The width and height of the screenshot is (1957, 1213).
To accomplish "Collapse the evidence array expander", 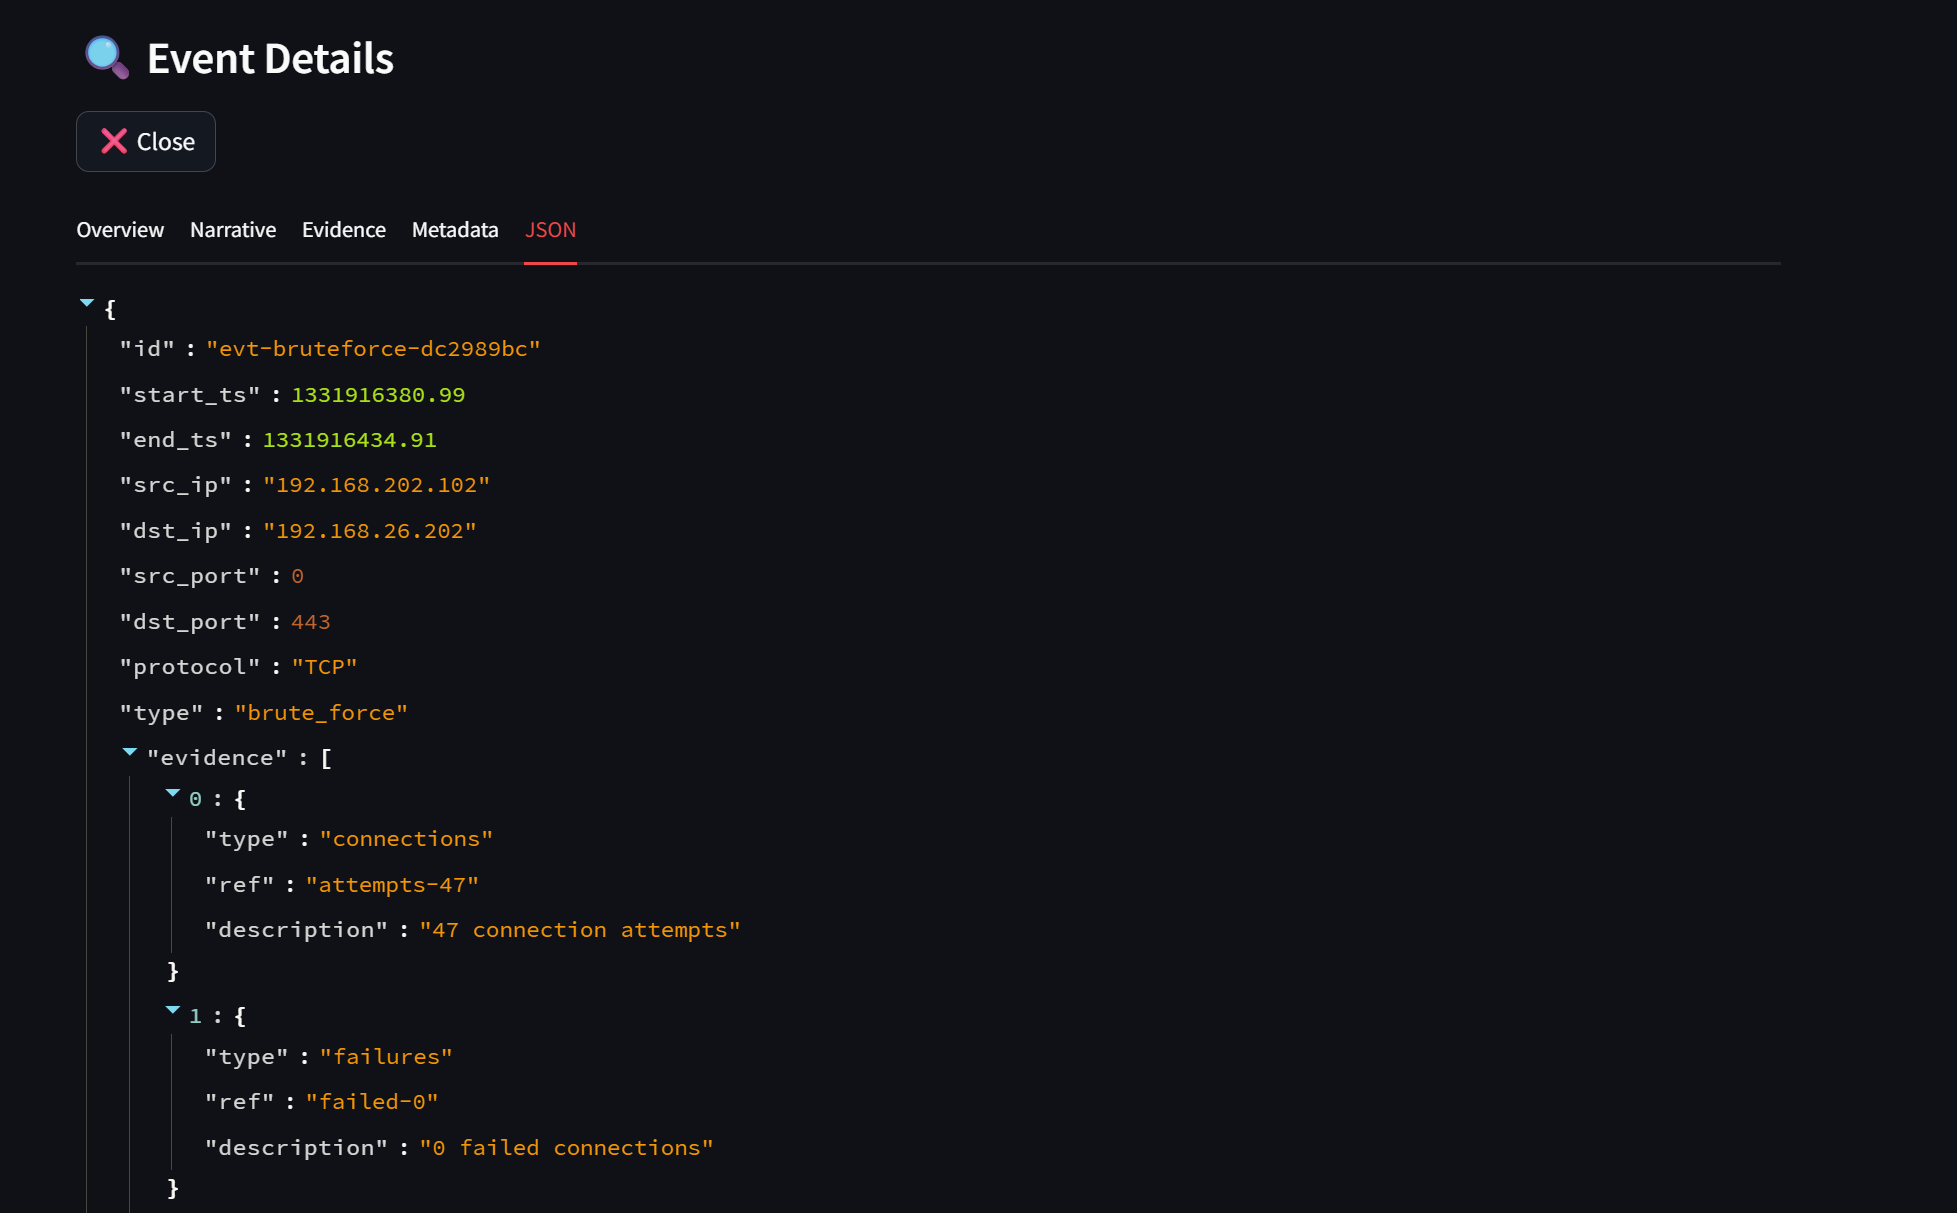I will 130,752.
